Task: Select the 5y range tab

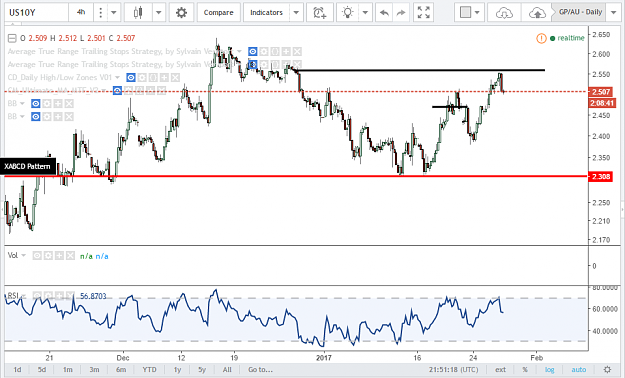Action: 202,370
